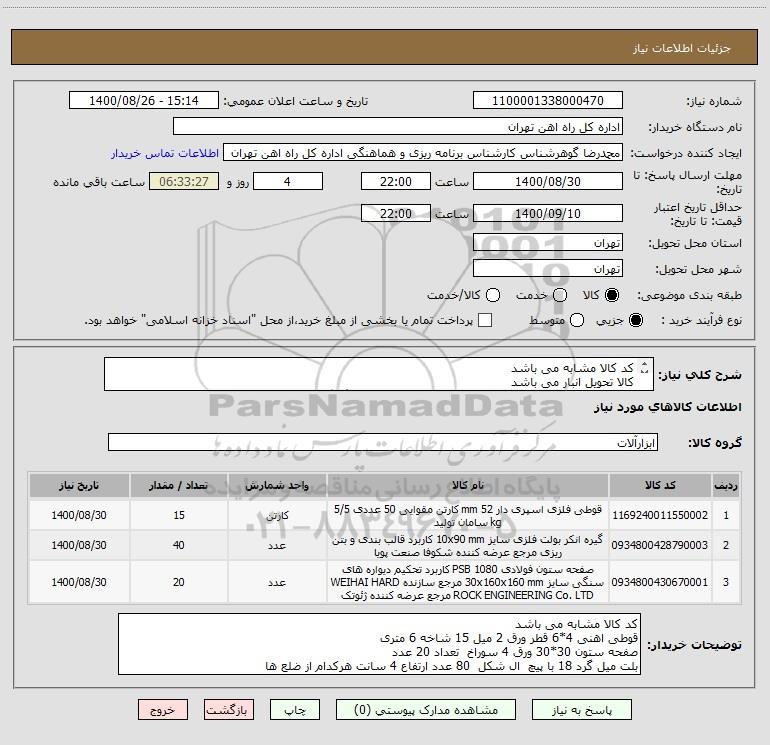Select the کالا radio button

612,295
